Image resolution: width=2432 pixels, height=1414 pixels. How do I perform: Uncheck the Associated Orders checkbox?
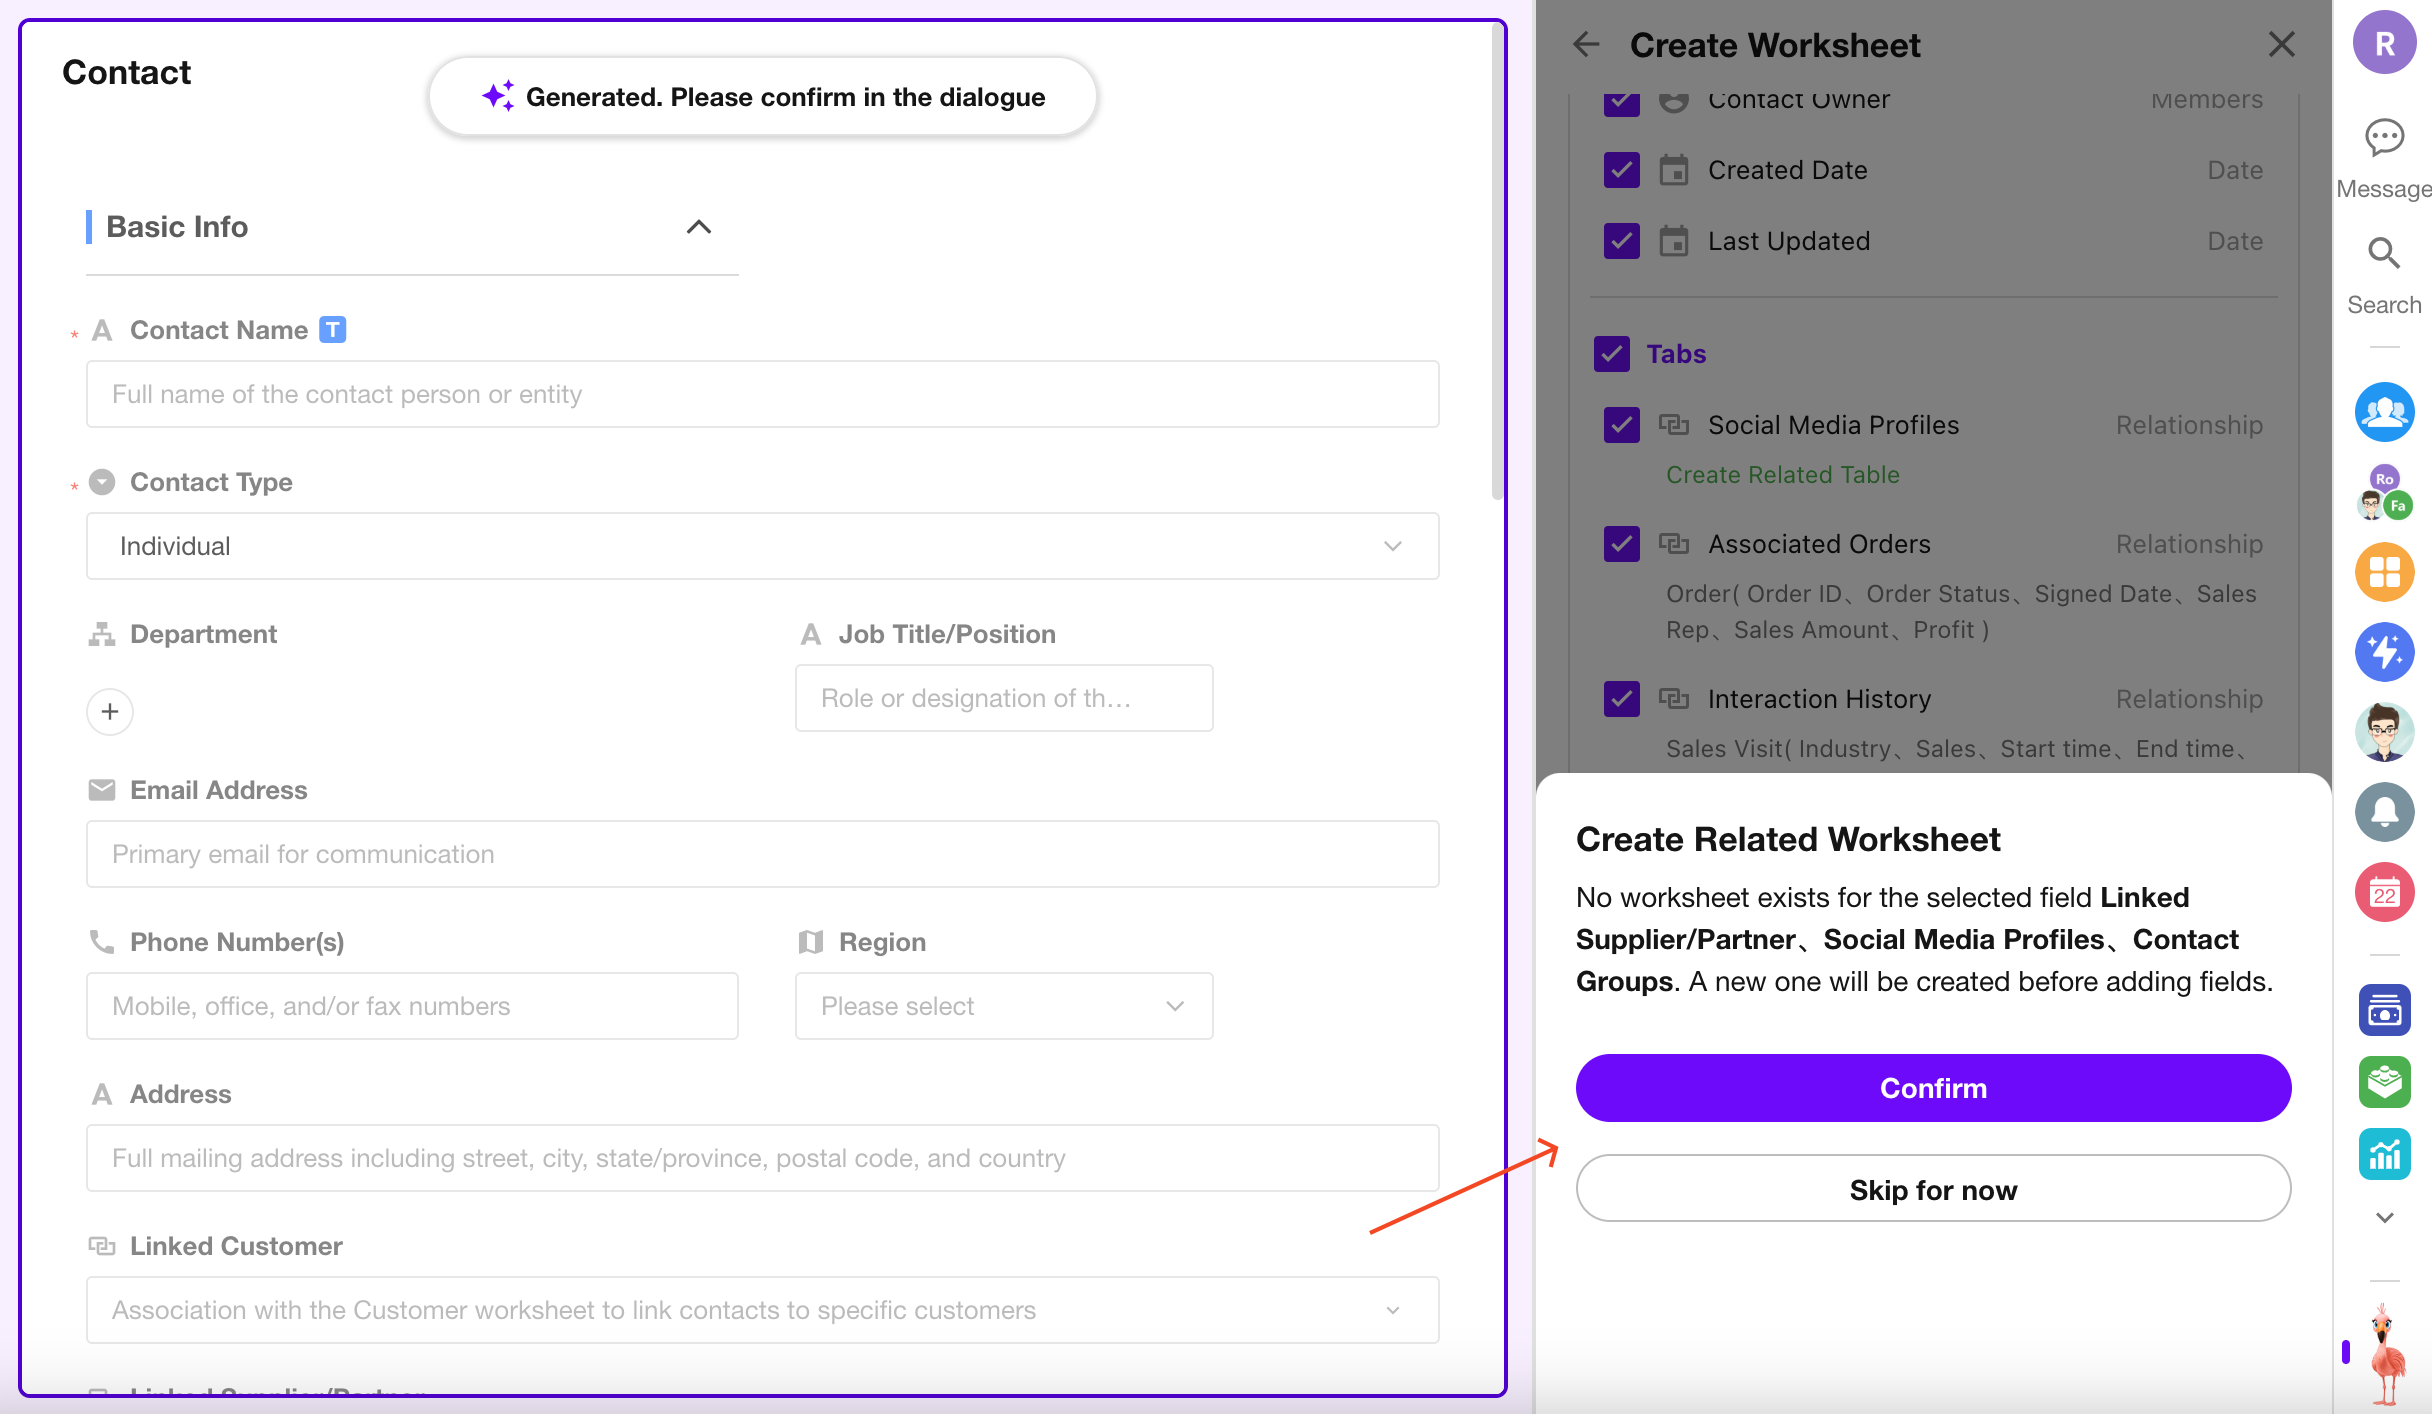[x=1621, y=544]
